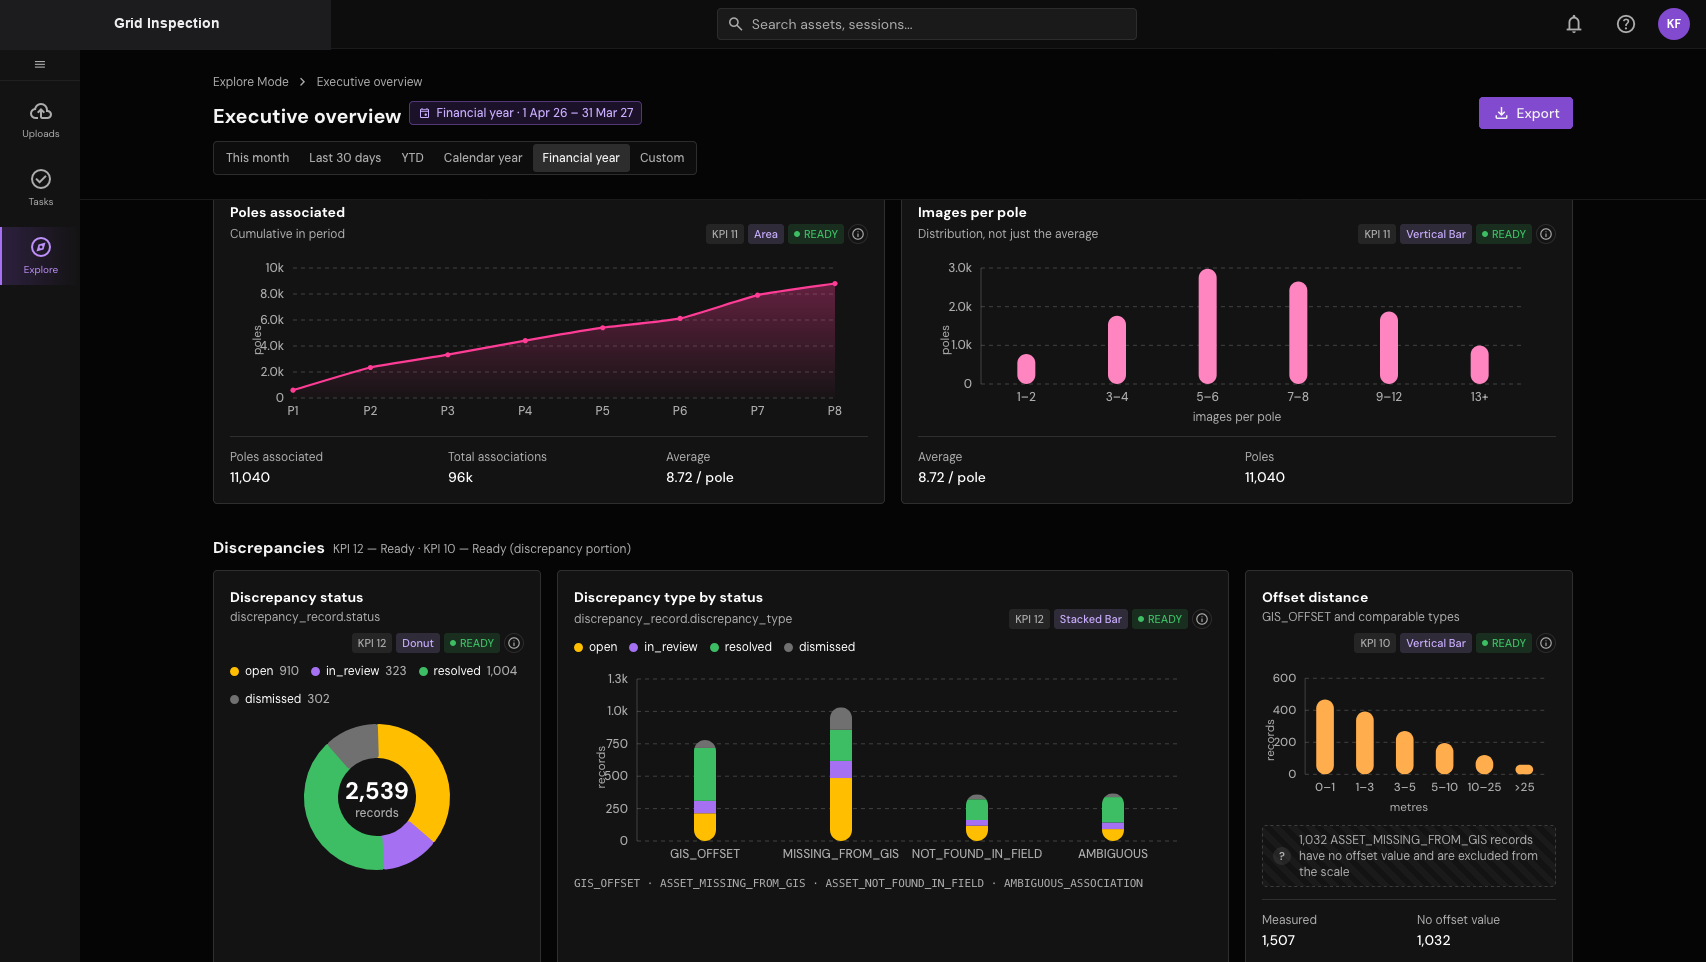Click the question mark on excluded records note

coord(1281,856)
